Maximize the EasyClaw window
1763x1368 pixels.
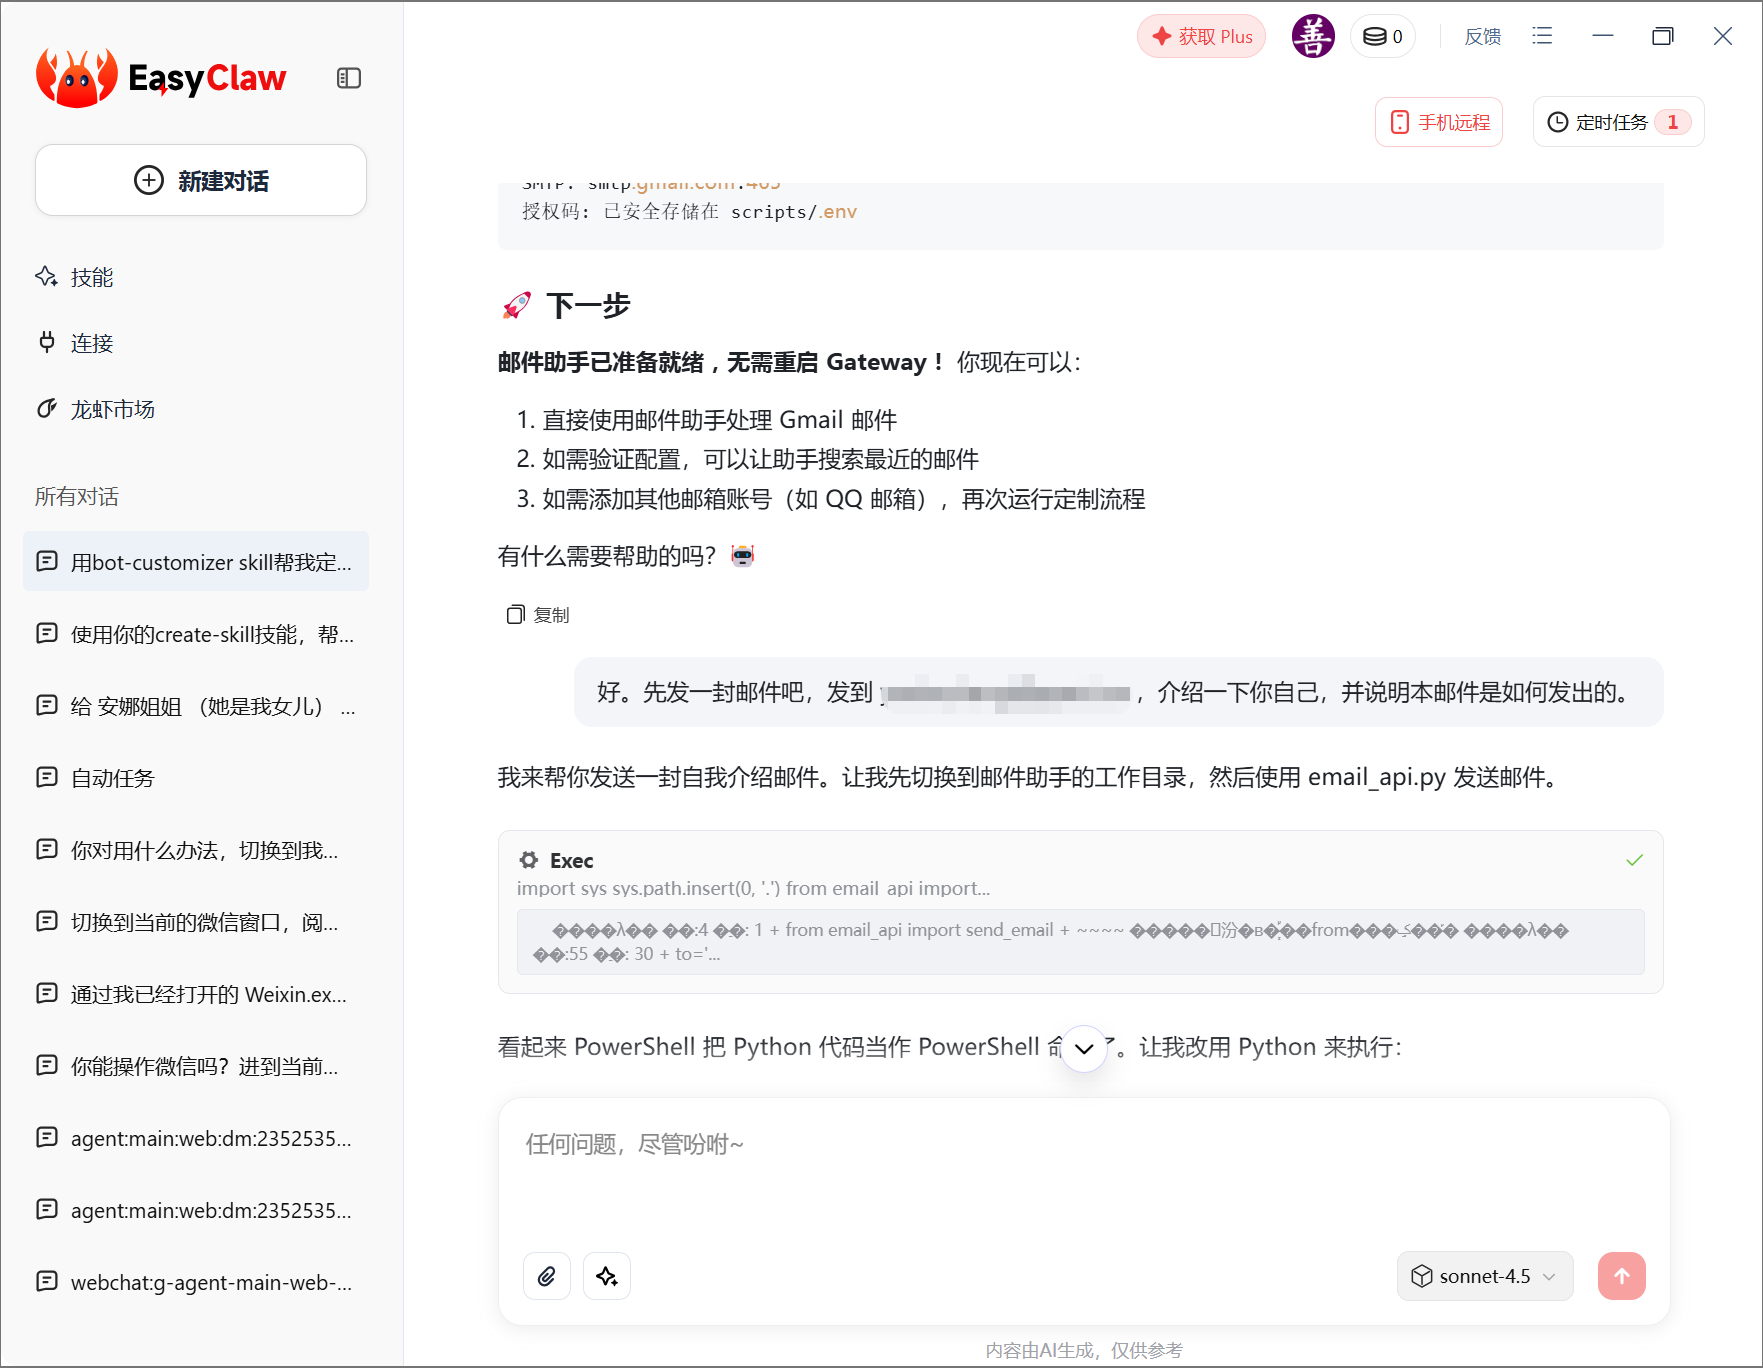click(x=1663, y=36)
